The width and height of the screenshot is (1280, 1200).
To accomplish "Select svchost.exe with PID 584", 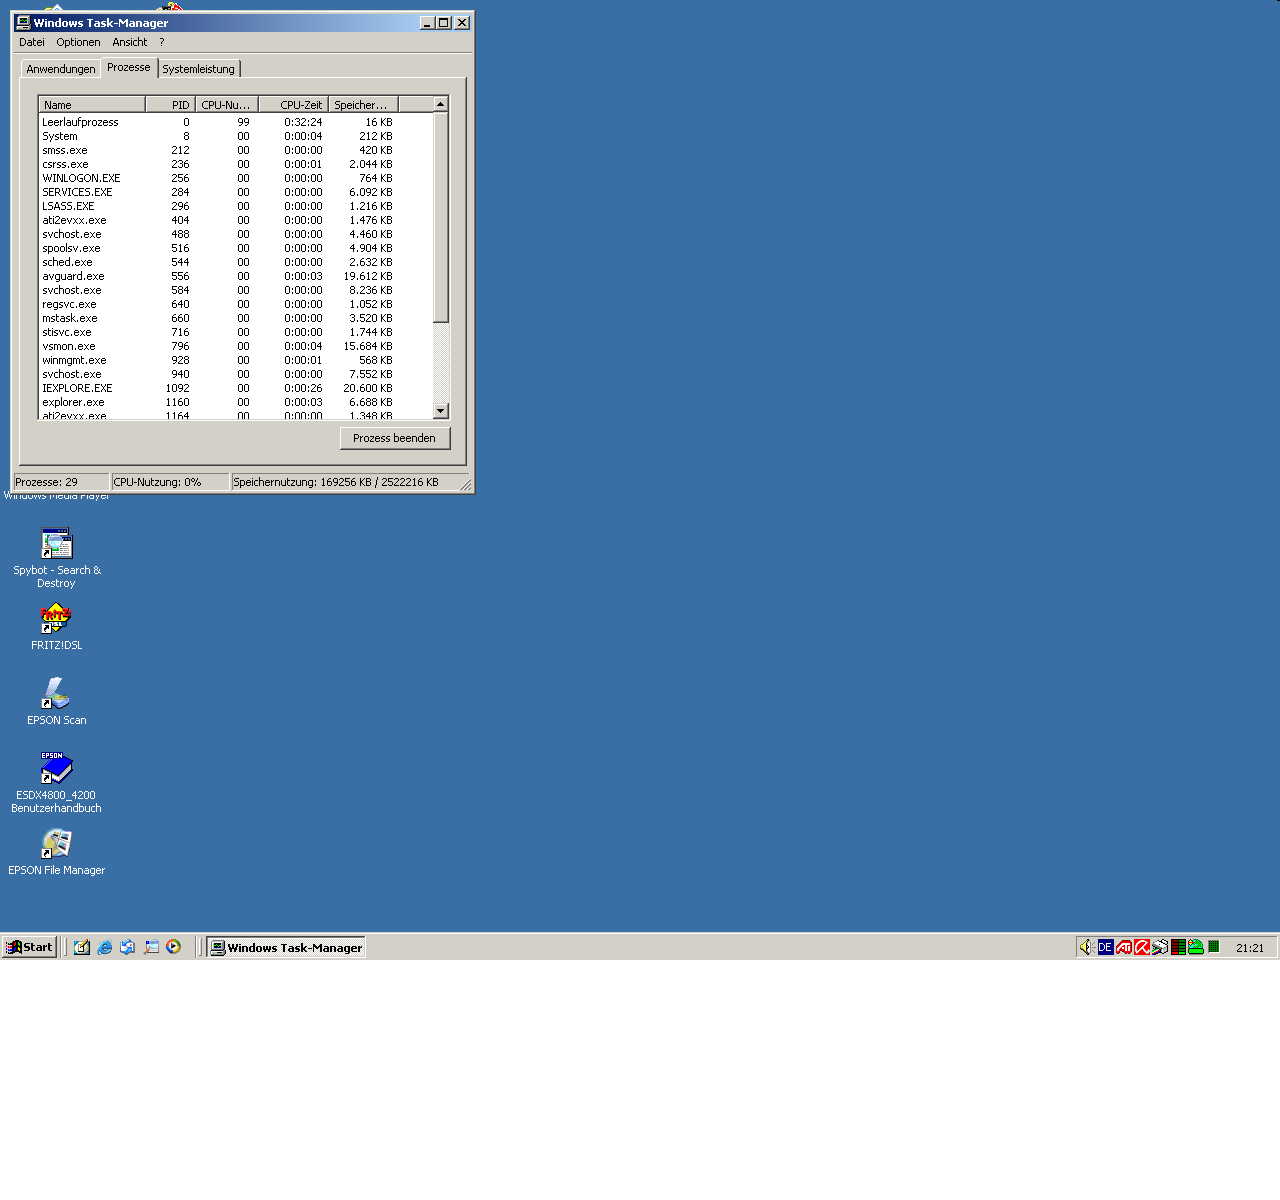I will tap(235, 290).
